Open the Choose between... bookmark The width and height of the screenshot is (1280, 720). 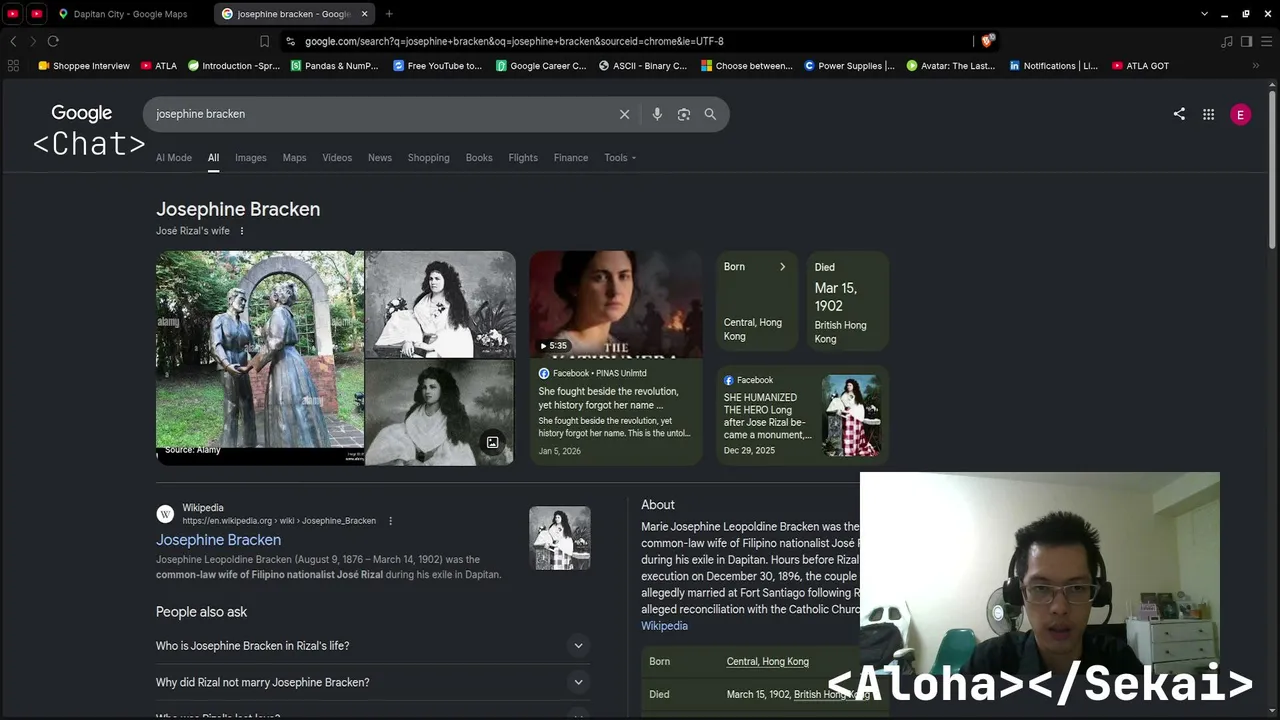[746, 66]
